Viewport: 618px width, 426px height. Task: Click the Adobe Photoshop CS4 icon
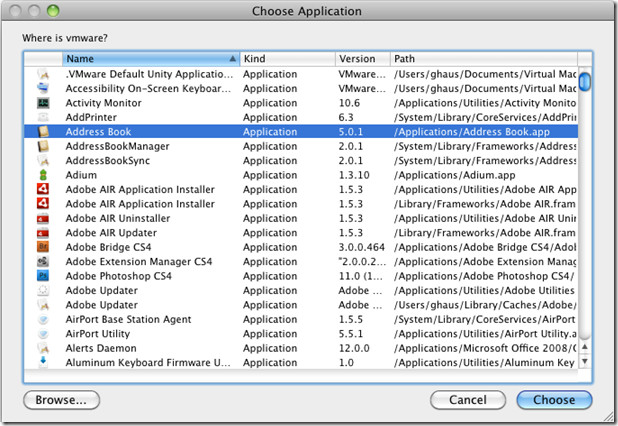pos(43,276)
